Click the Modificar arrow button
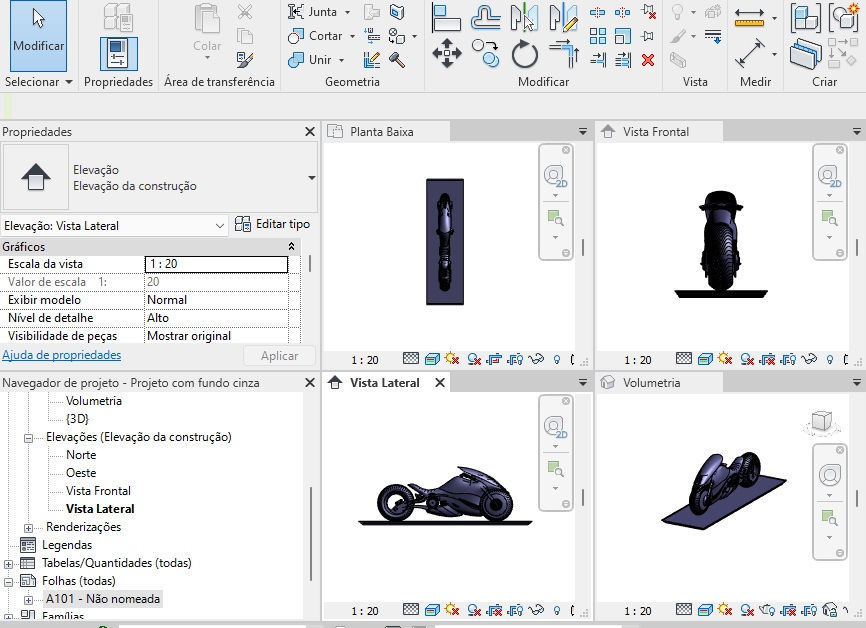The width and height of the screenshot is (866, 628). pyautogui.click(x=38, y=36)
